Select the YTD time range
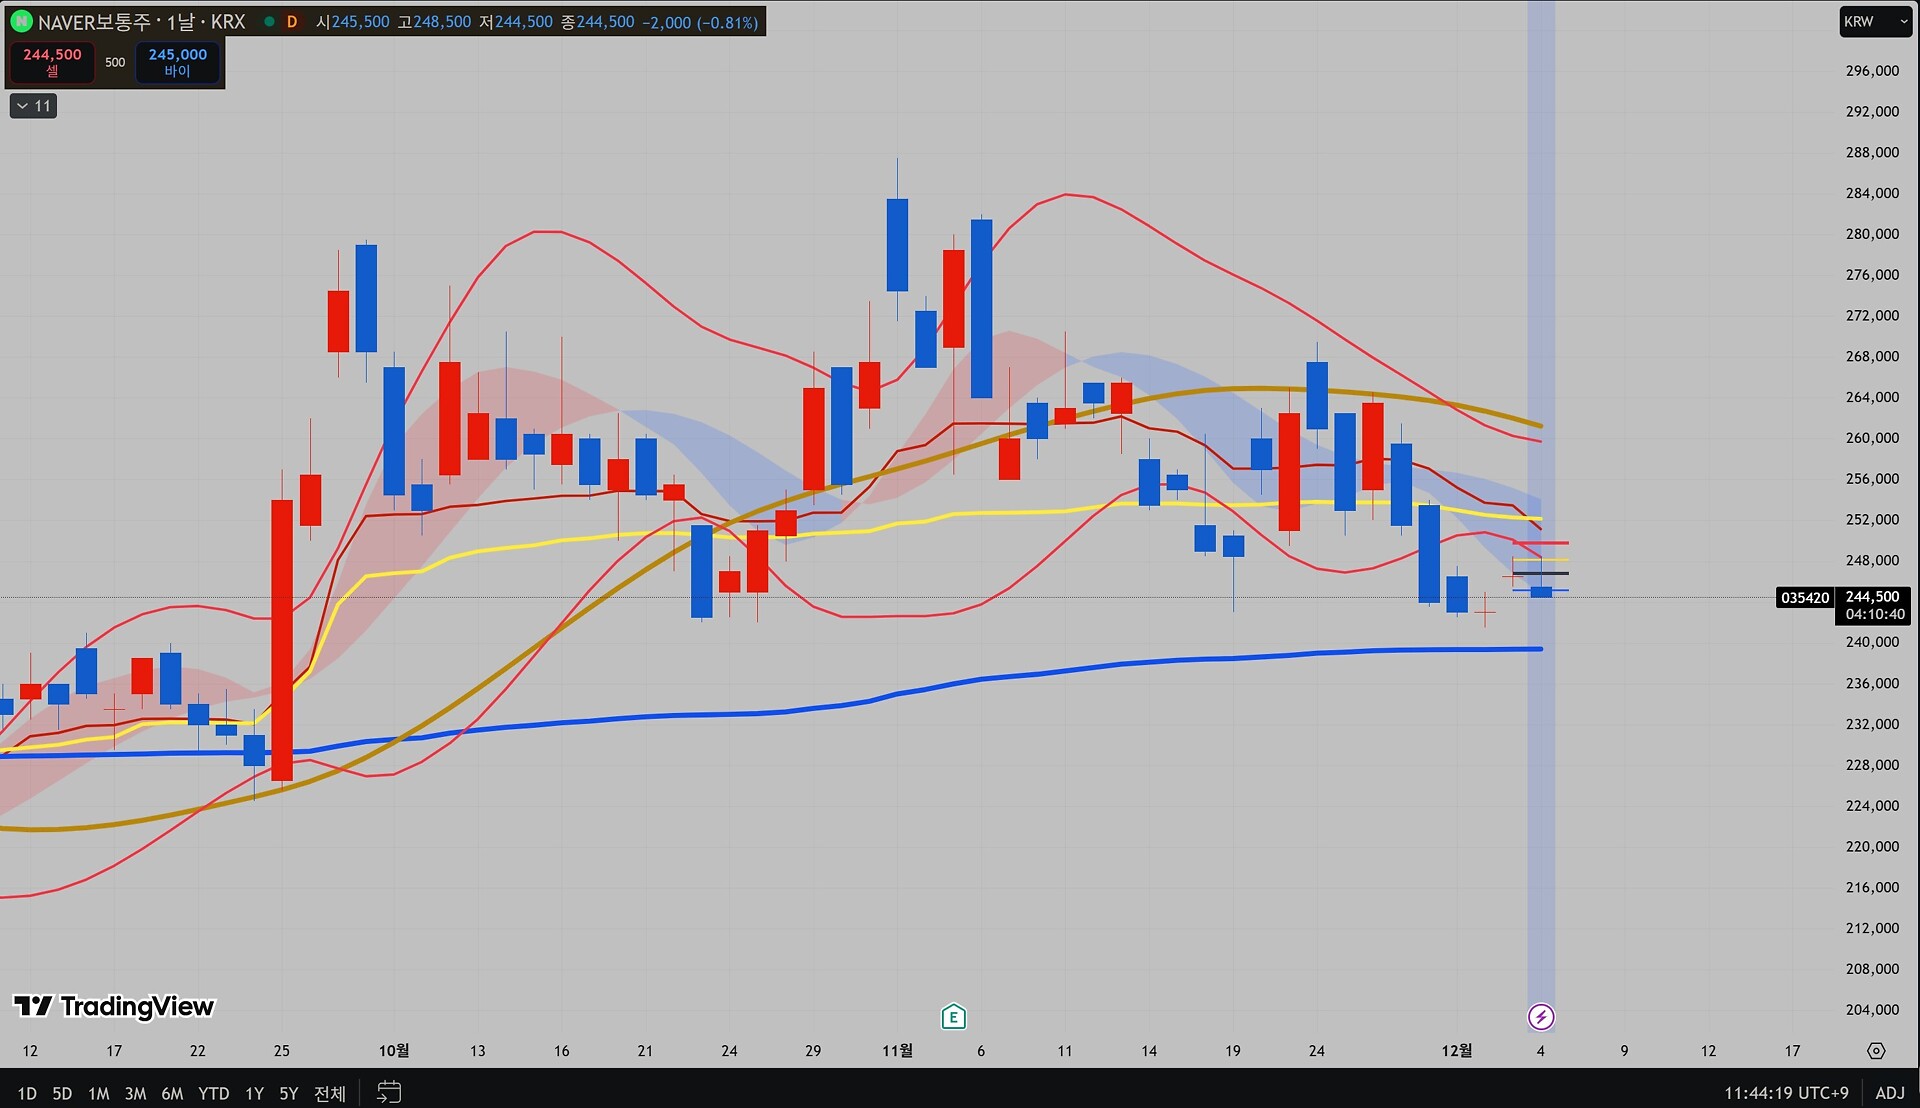This screenshot has height=1108, width=1920. [x=213, y=1093]
